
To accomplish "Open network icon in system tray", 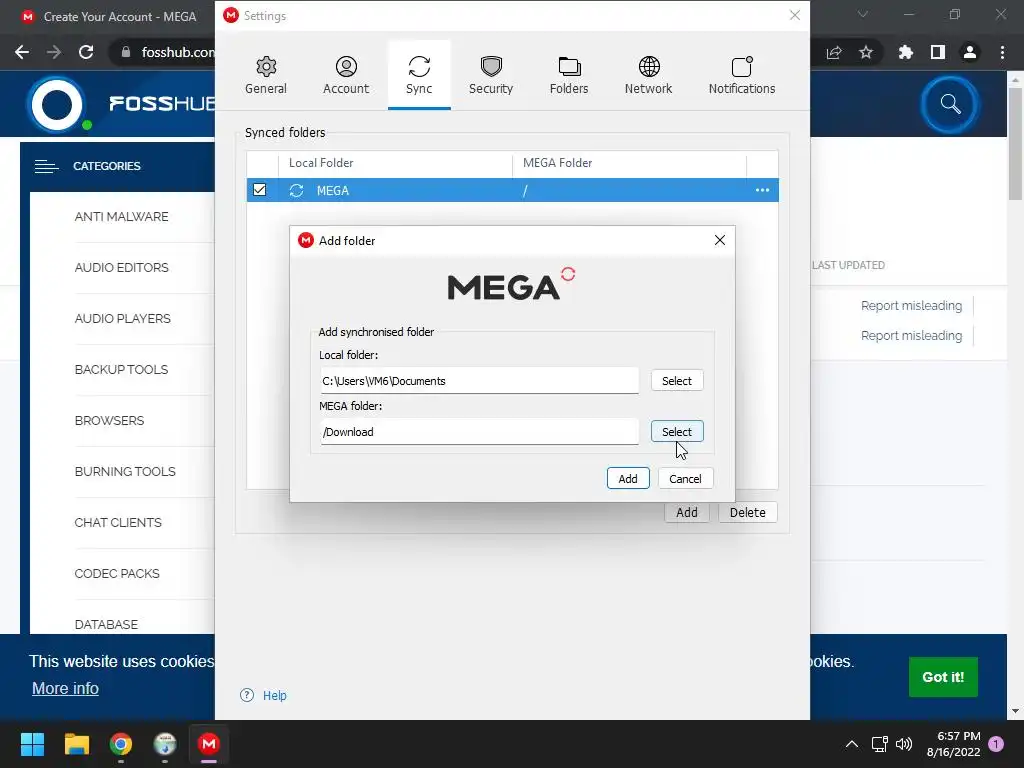I will [x=880, y=744].
